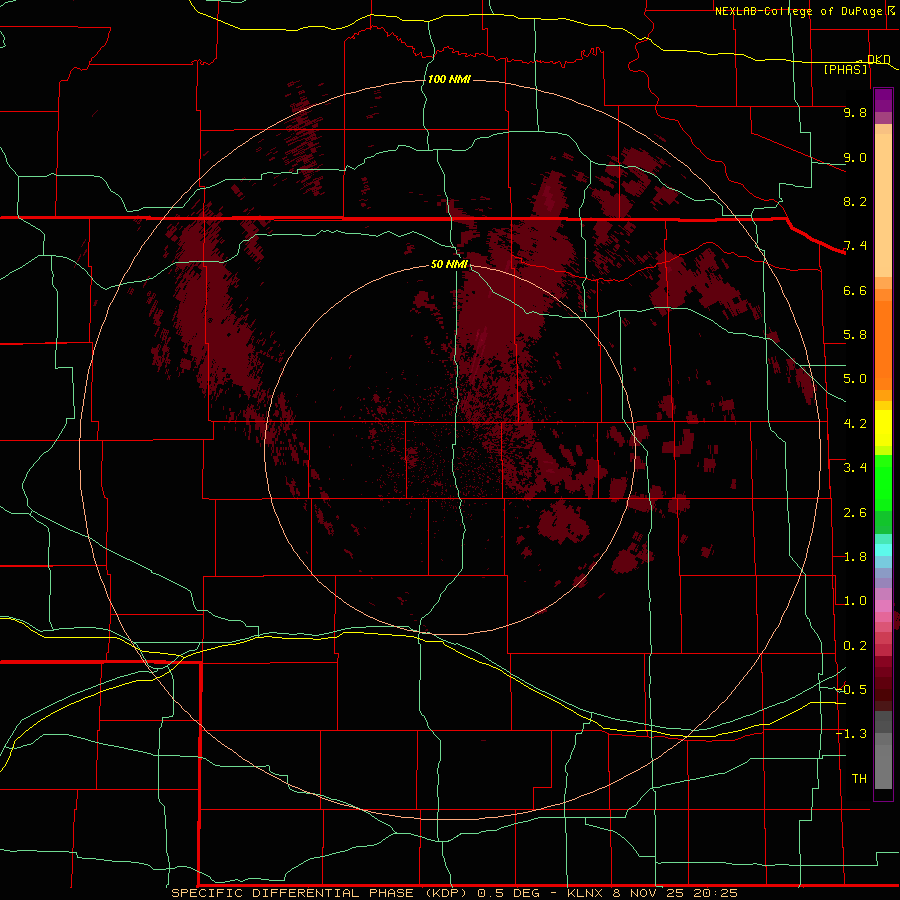Click the 7.4 legend value
Image resolution: width=900 pixels, height=900 pixels.
pyautogui.click(x=855, y=246)
